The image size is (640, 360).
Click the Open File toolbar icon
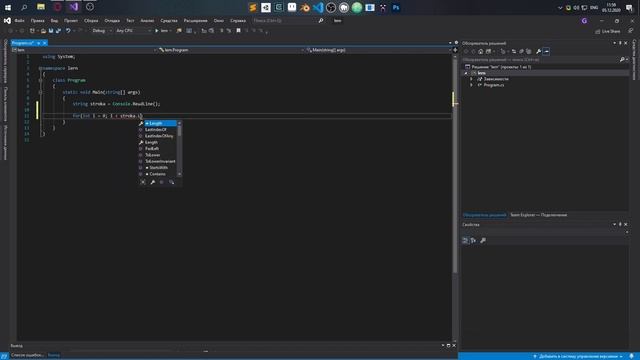(43, 31)
